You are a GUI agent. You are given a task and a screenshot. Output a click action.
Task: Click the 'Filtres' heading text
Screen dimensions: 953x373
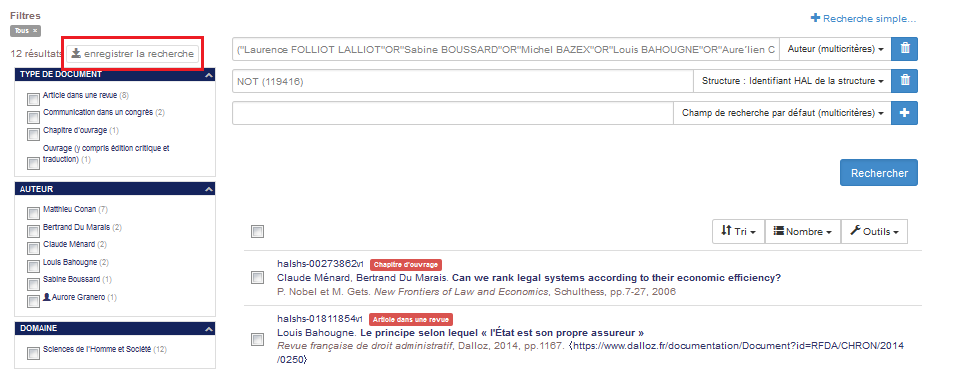click(26, 15)
